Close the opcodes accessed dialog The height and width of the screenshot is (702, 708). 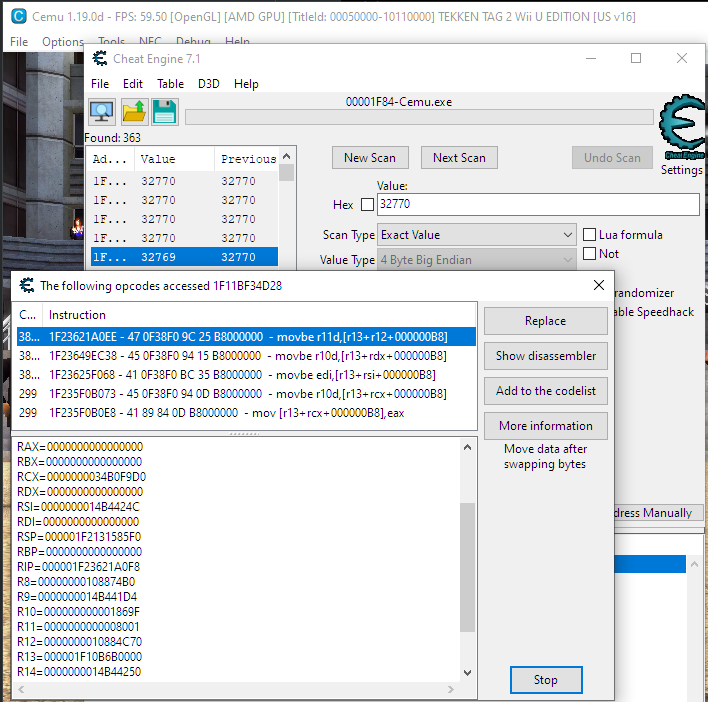(x=599, y=285)
